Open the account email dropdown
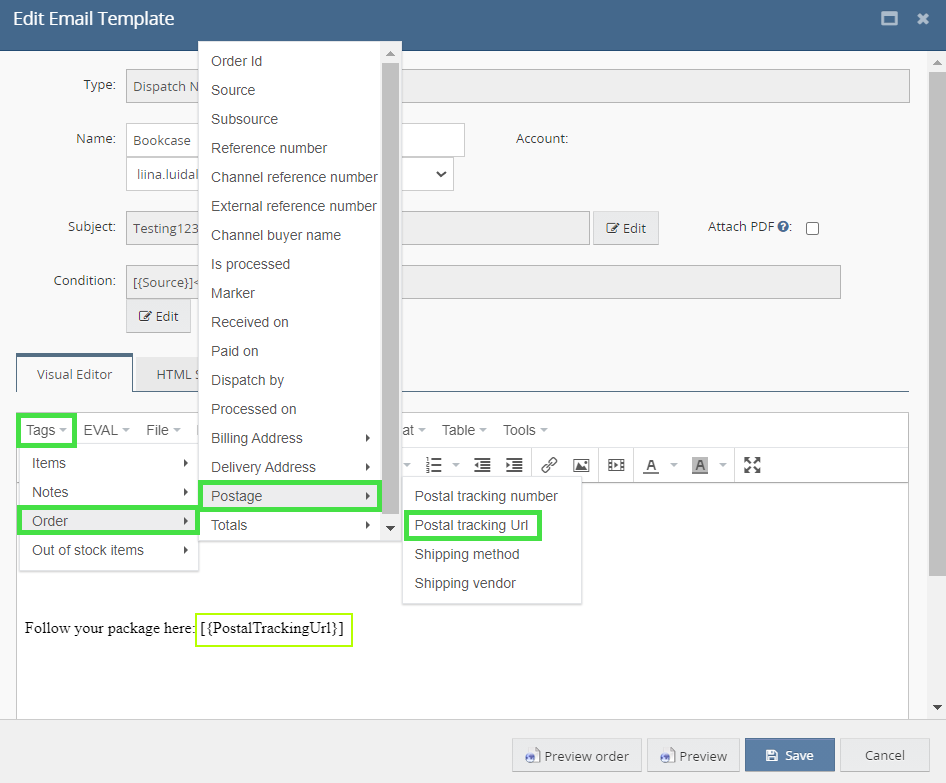Viewport: 946px width, 783px height. [x=290, y=174]
